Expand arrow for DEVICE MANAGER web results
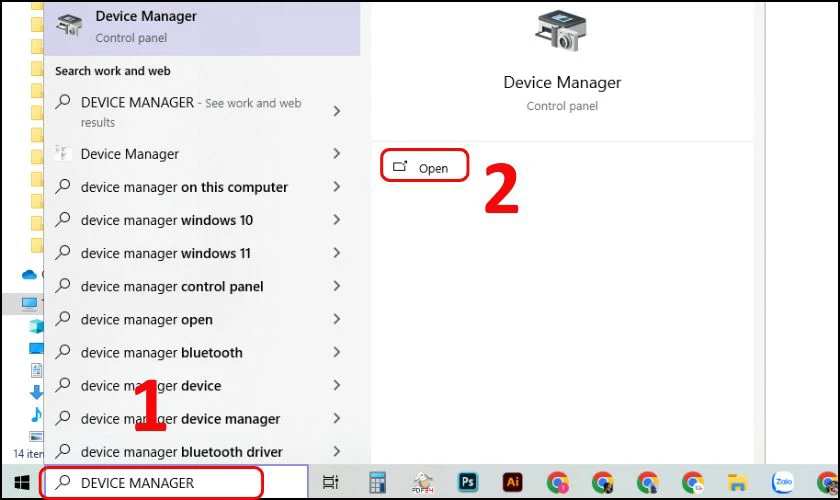Screen dimensions: 840x500 click(x=337, y=112)
